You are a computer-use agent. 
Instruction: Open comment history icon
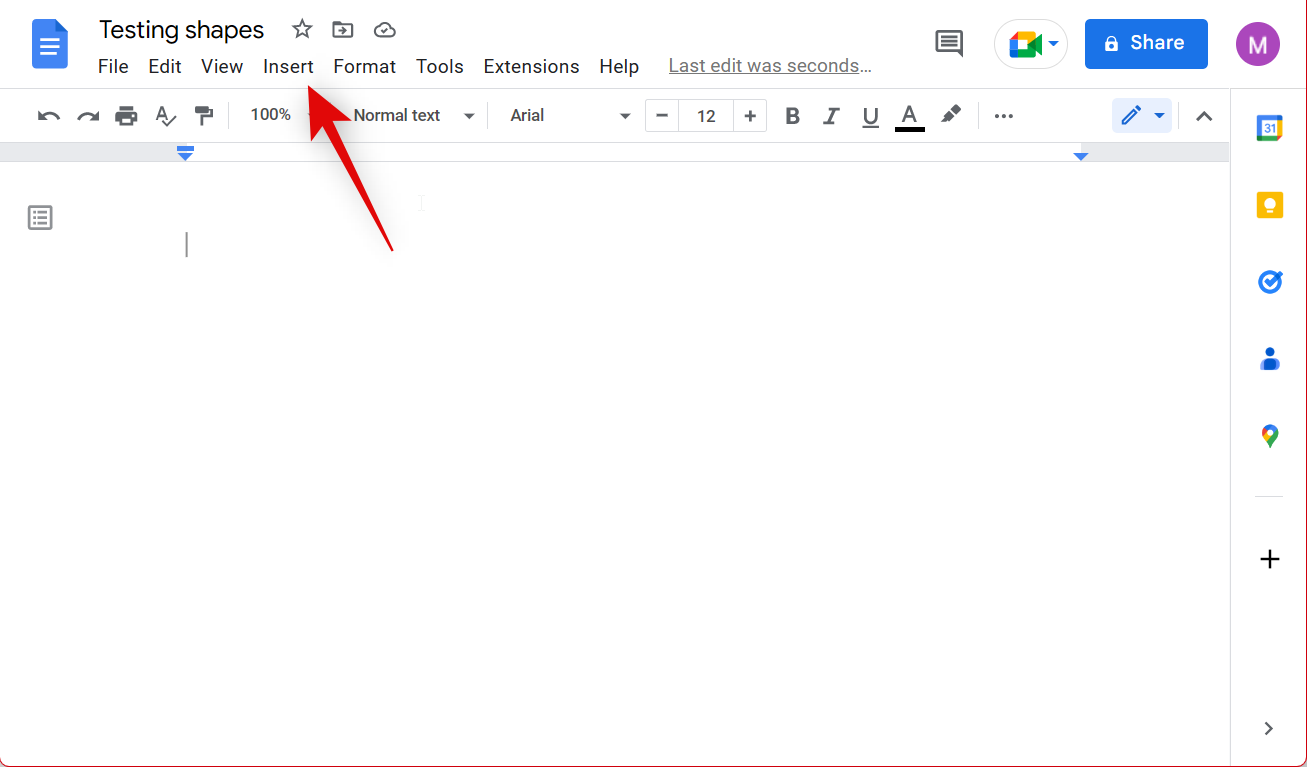click(949, 43)
